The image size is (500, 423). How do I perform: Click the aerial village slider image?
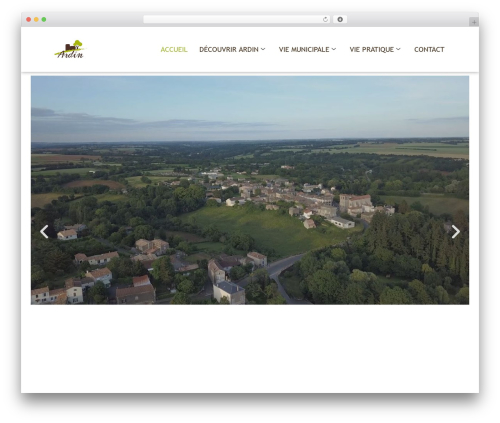(x=250, y=190)
